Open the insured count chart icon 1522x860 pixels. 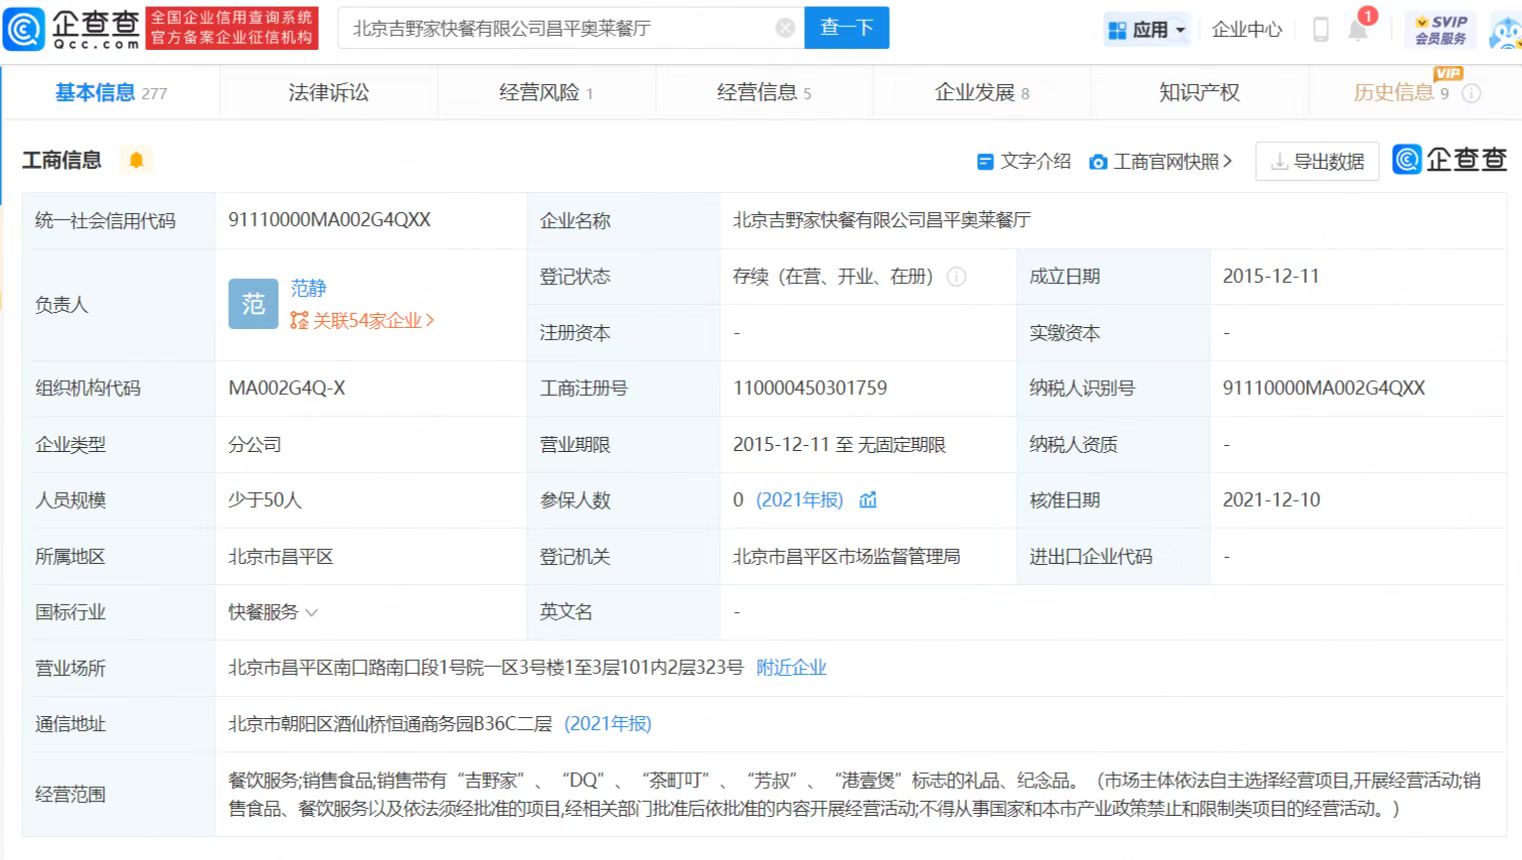(x=868, y=500)
